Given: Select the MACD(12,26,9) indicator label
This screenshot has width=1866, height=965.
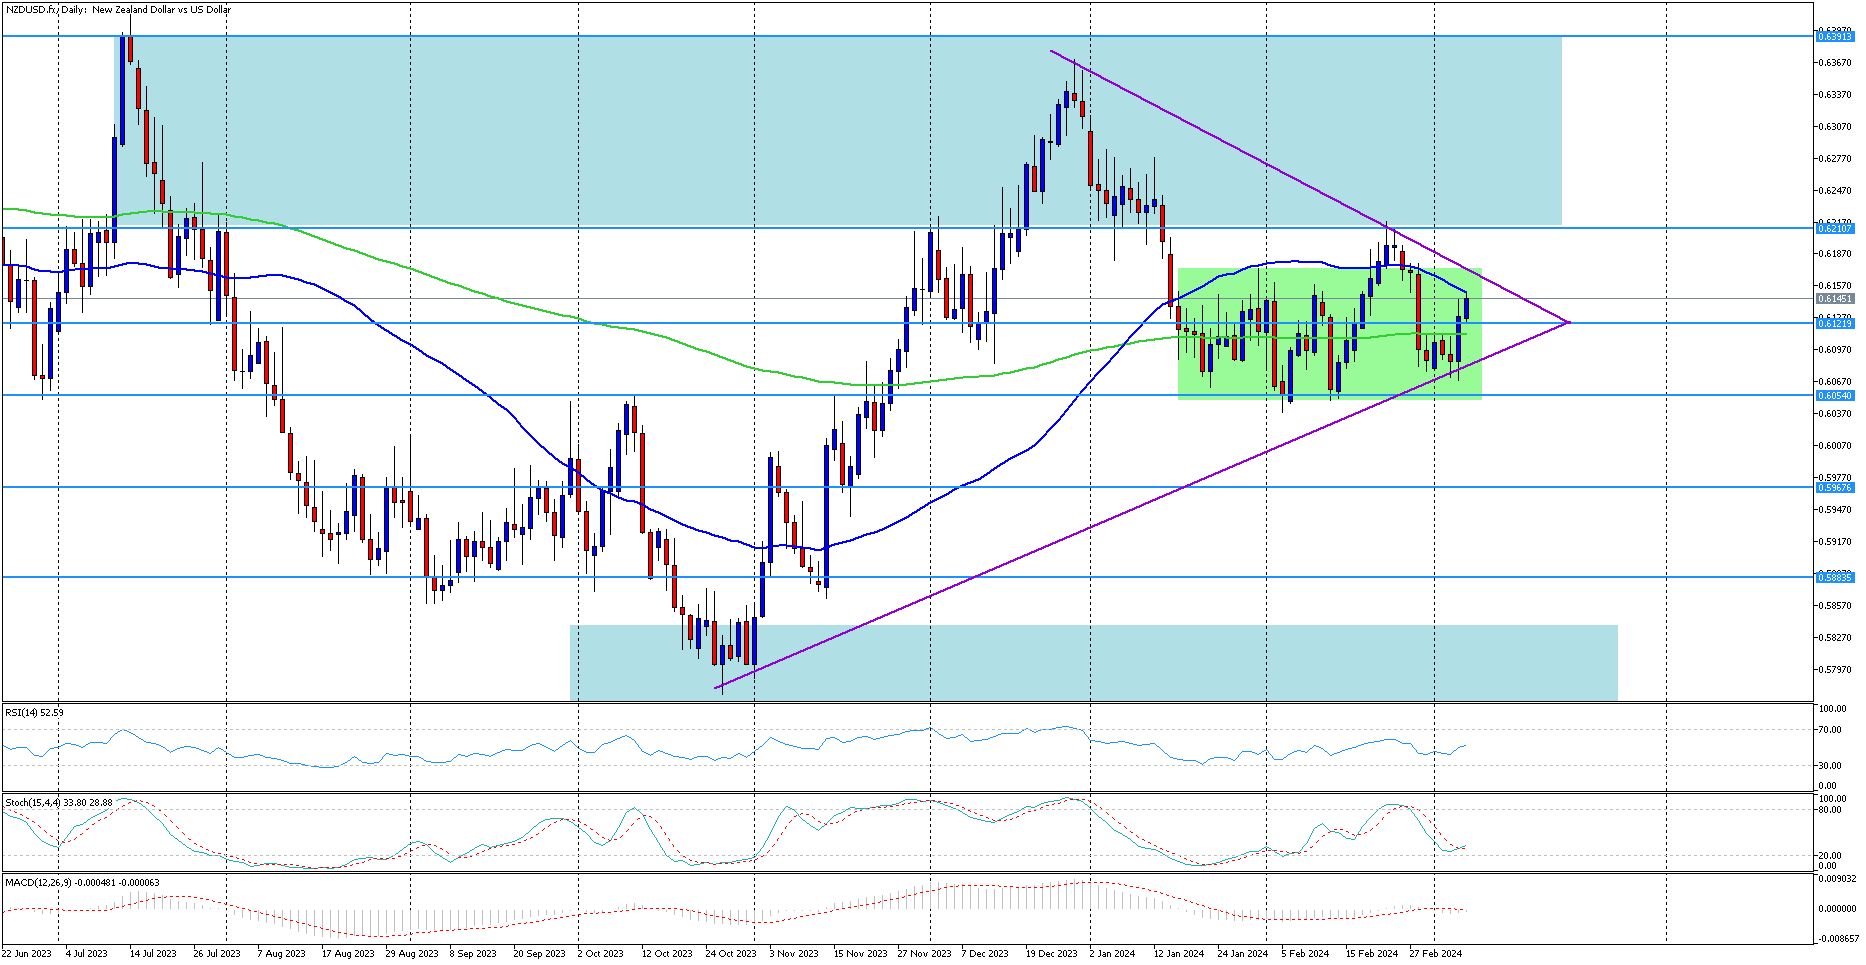Looking at the screenshot, I should (x=82, y=882).
